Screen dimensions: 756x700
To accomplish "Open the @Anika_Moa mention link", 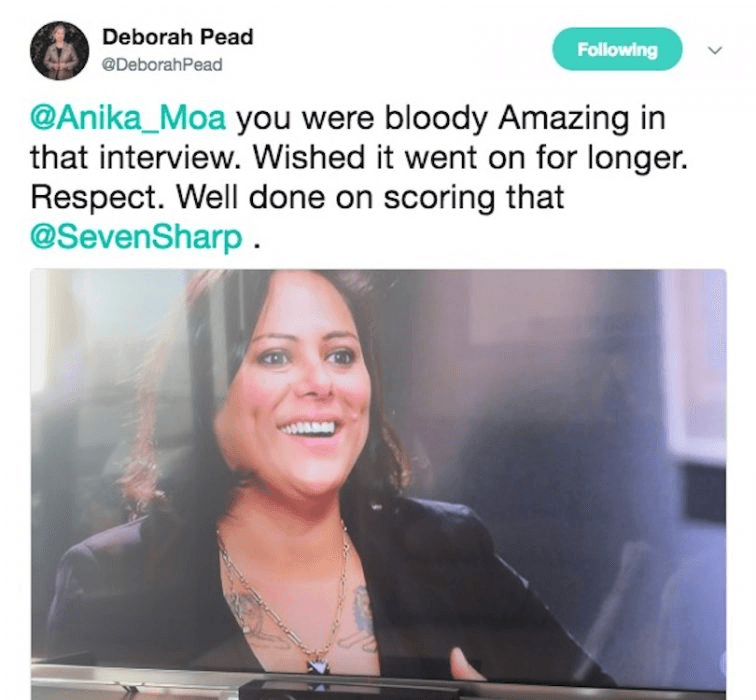I will point(128,118).
